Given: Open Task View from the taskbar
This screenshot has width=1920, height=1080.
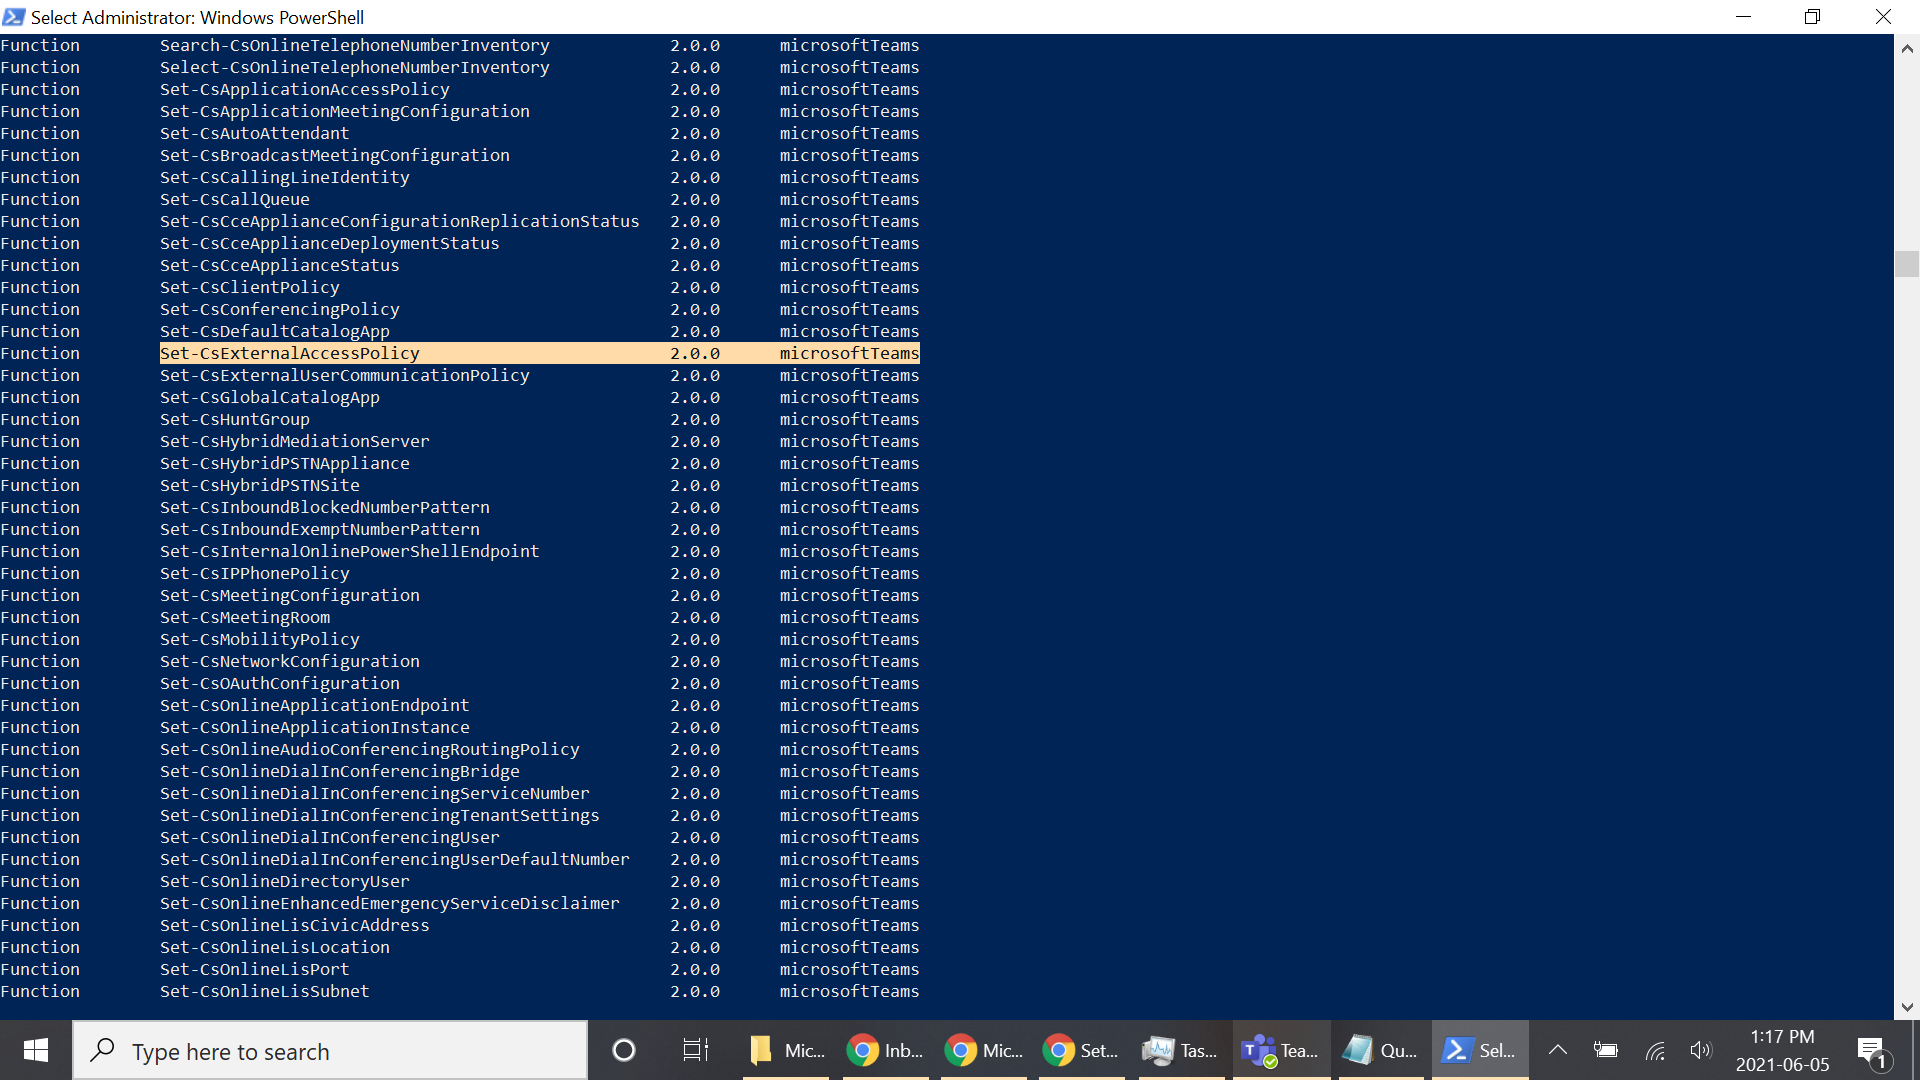Looking at the screenshot, I should tap(695, 1050).
